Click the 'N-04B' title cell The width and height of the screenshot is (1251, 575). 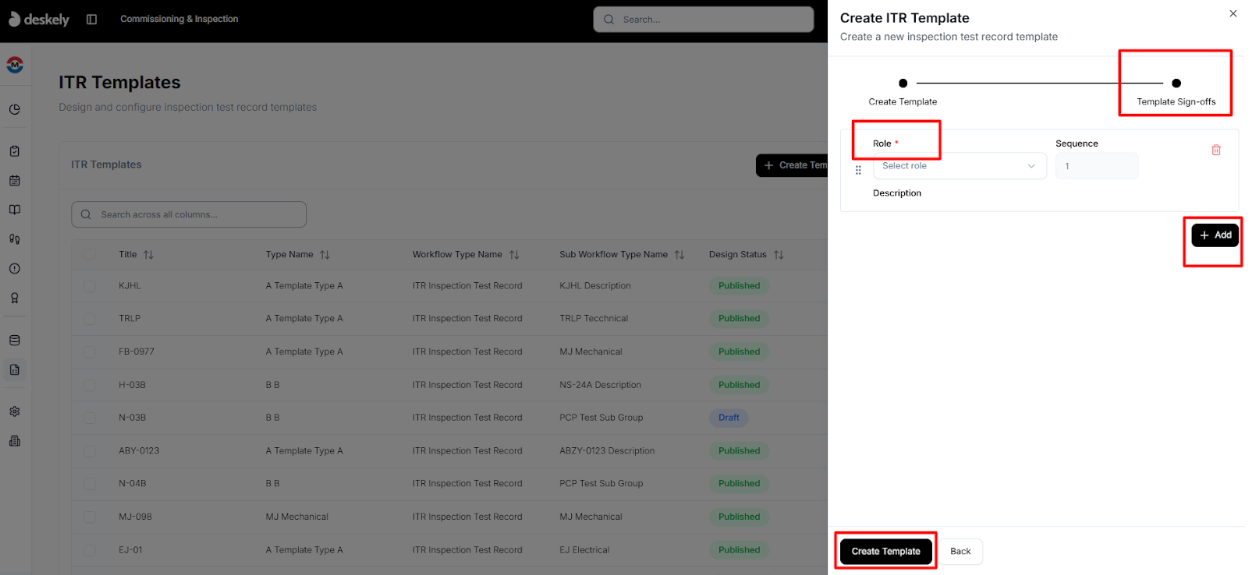[132, 484]
